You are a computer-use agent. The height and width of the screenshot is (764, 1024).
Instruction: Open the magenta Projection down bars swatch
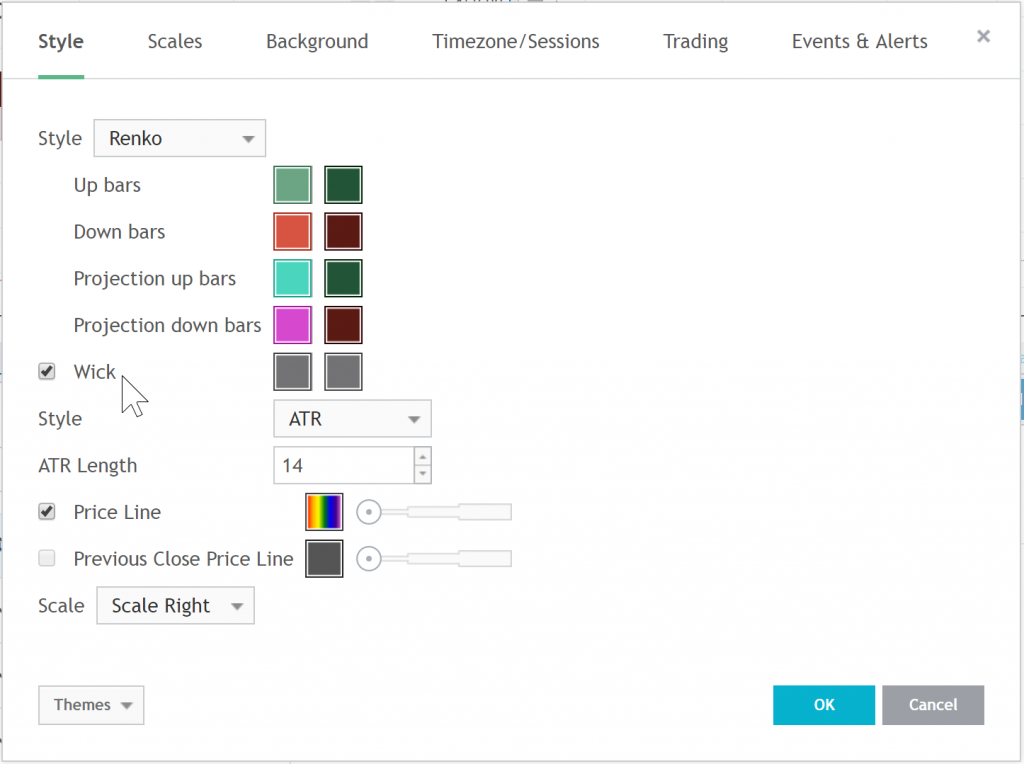(x=293, y=325)
